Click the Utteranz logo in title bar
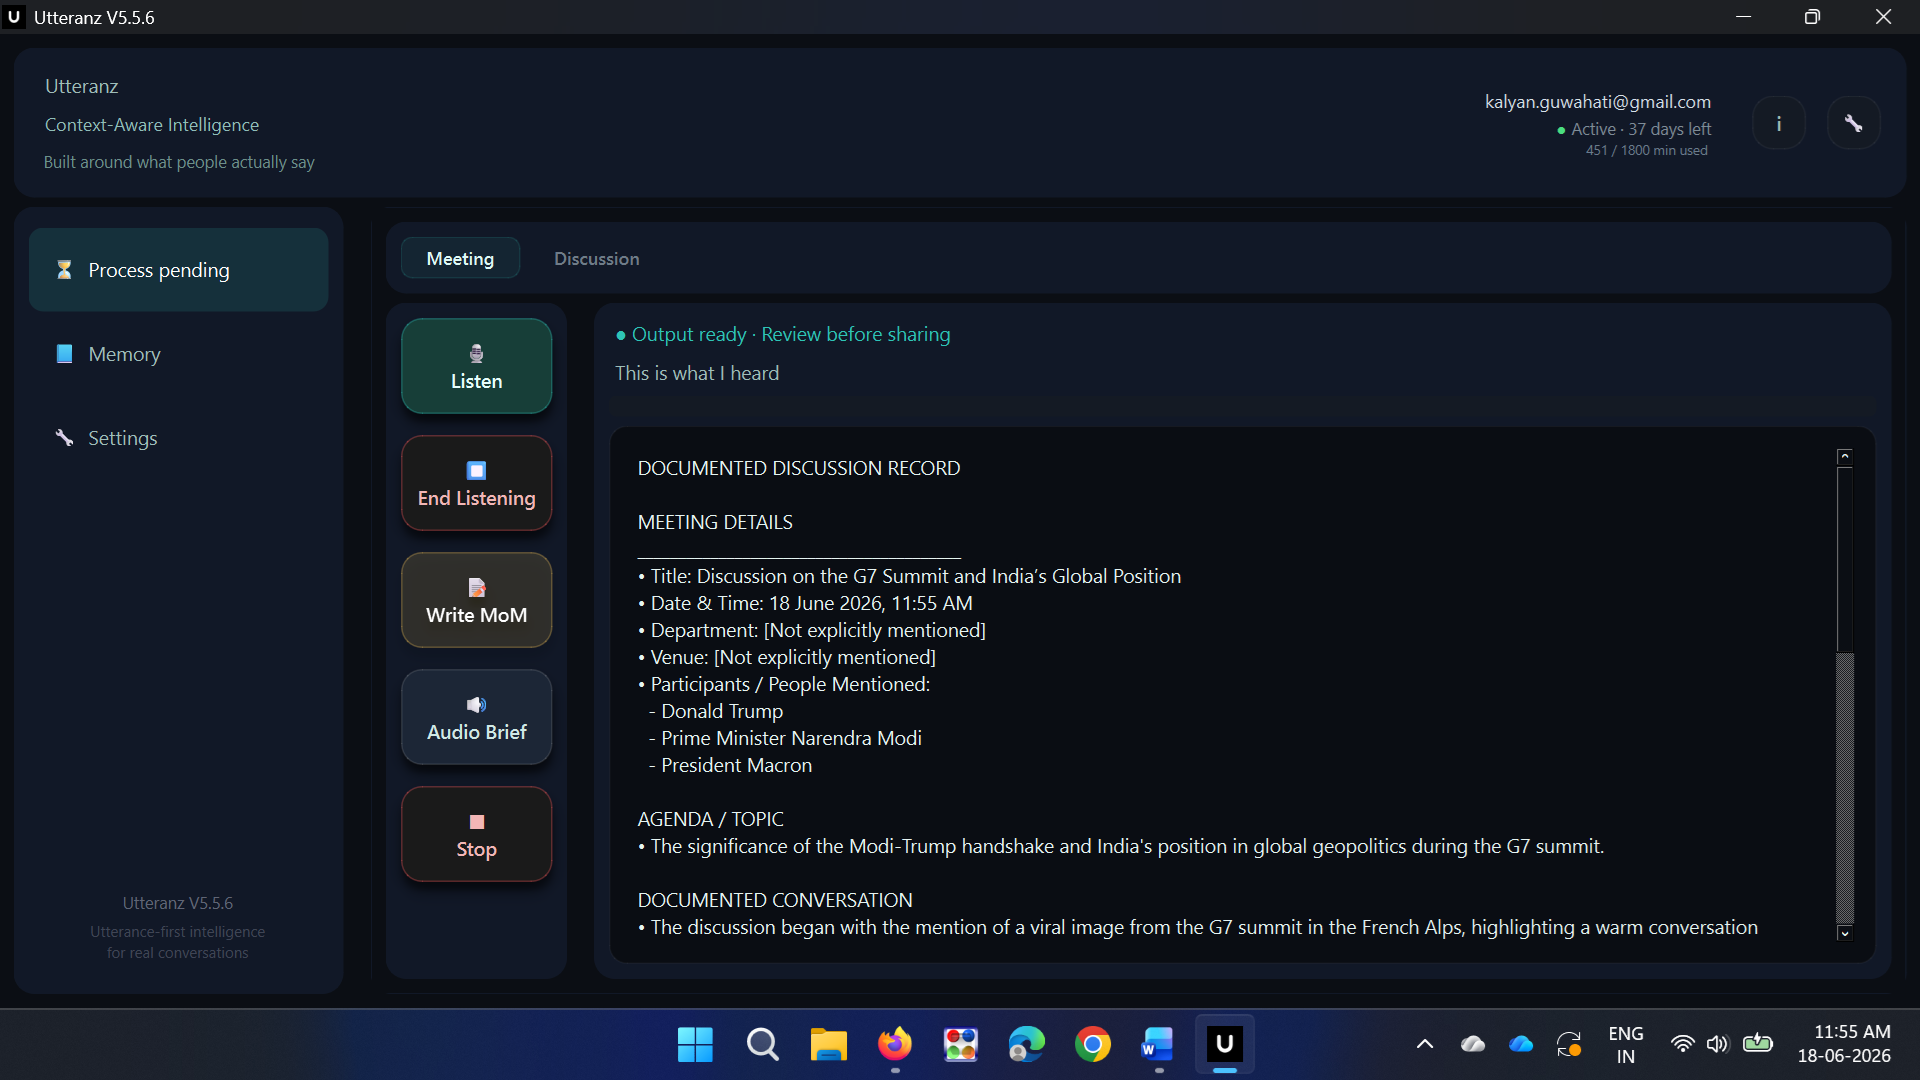This screenshot has height=1080, width=1920. 14,17
